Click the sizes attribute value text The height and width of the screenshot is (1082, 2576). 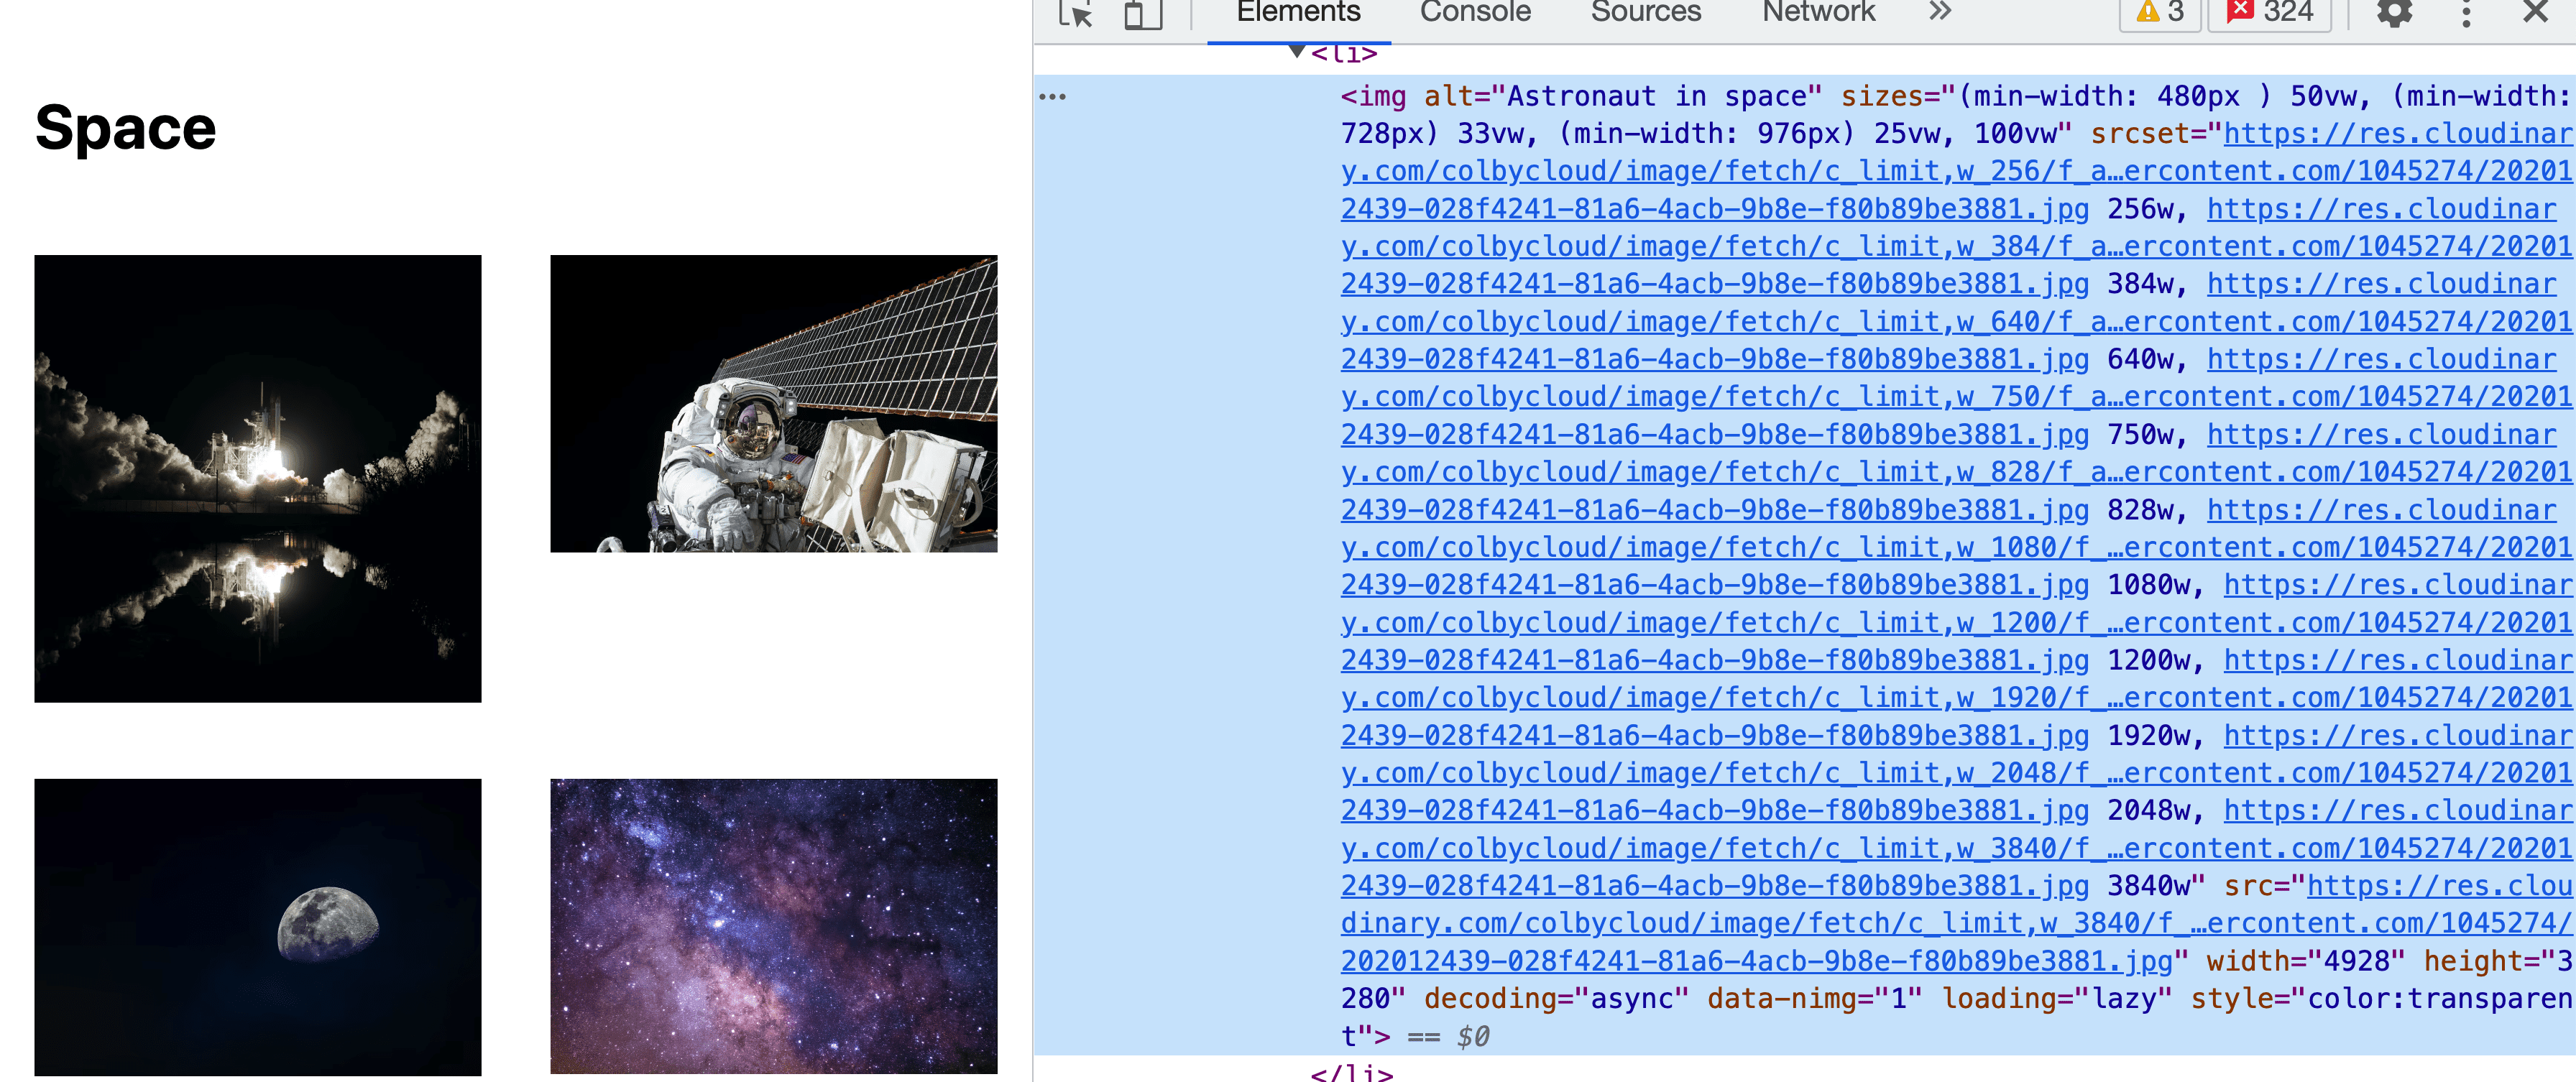pos(1956,114)
